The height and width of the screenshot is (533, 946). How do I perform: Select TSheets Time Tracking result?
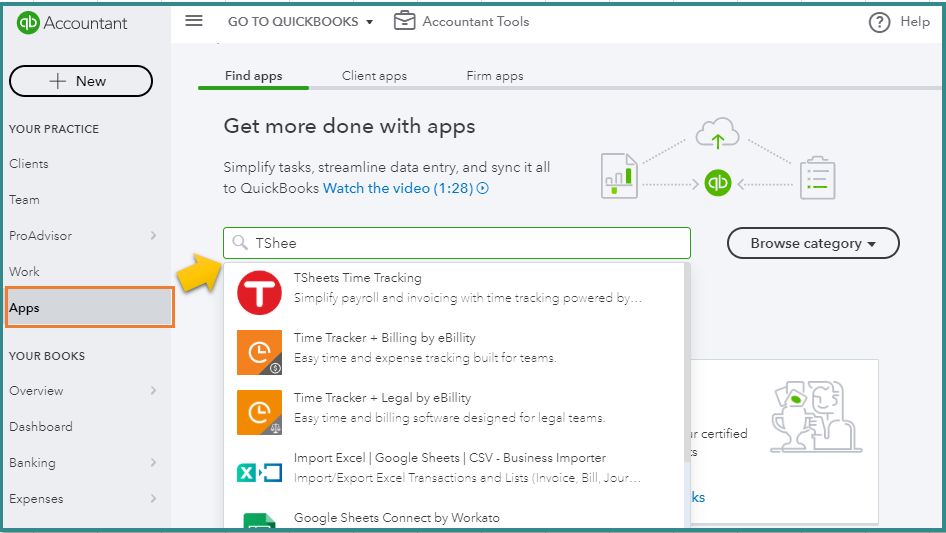pos(456,293)
